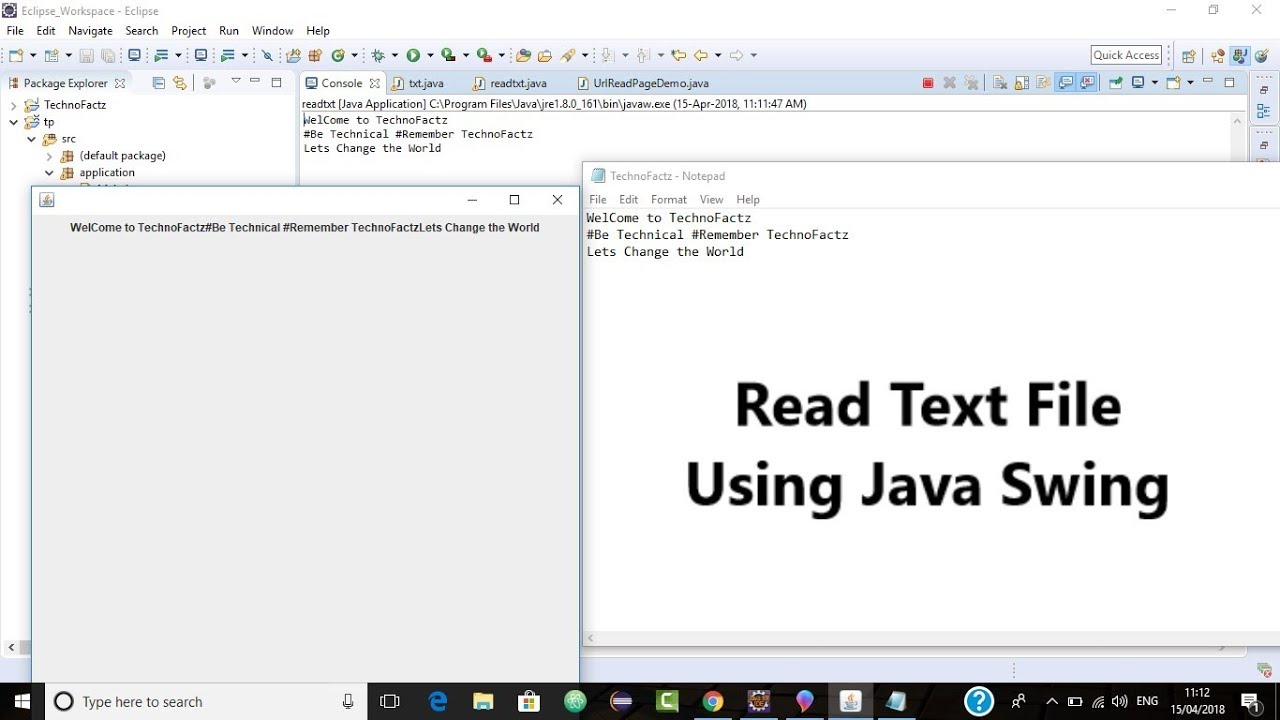The image size is (1280, 720).
Task: Select the application package tree item
Action: [x=107, y=173]
